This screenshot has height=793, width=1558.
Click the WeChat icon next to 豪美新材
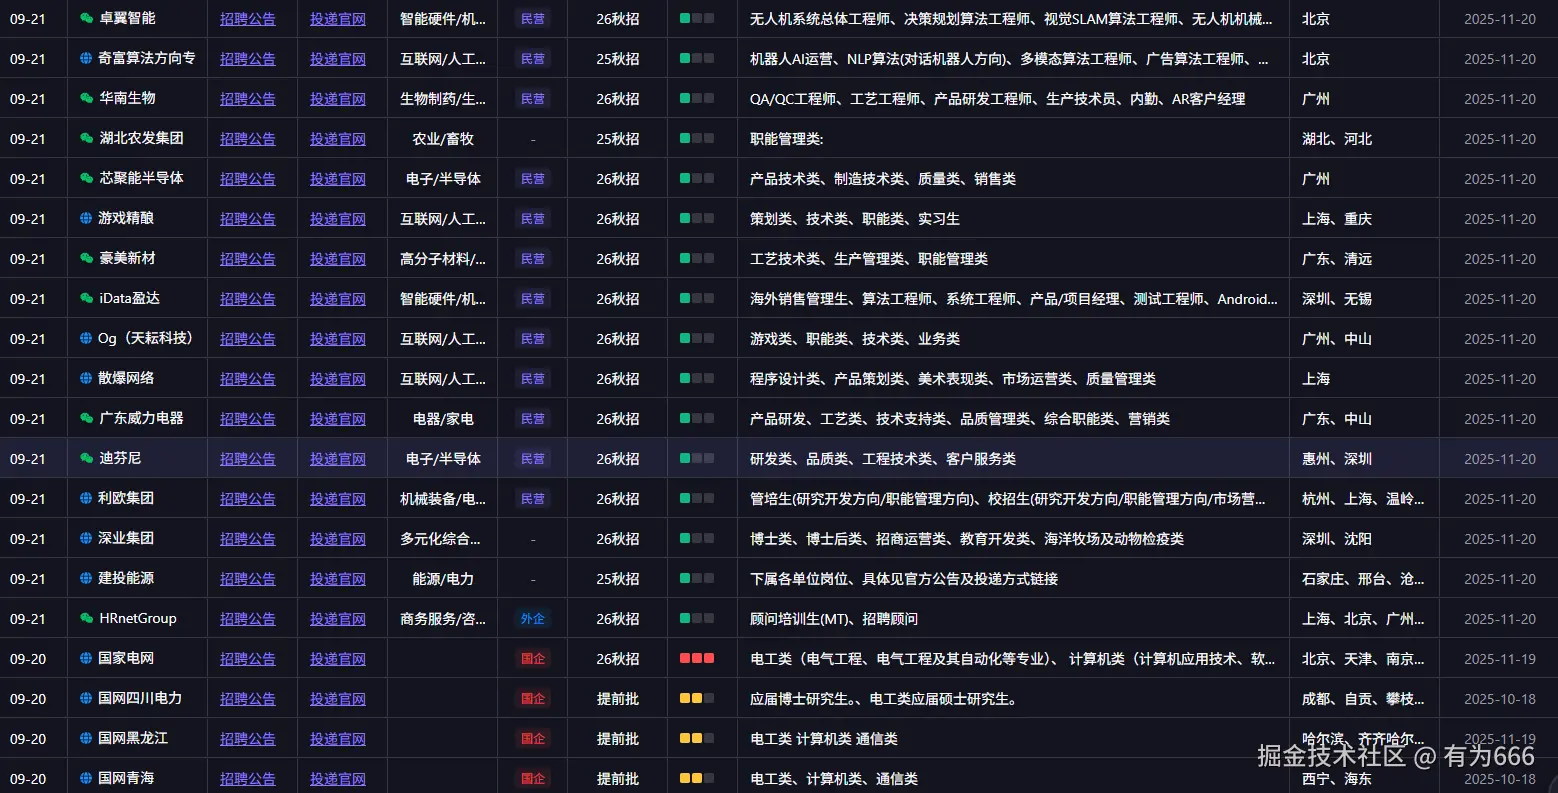tap(87, 258)
